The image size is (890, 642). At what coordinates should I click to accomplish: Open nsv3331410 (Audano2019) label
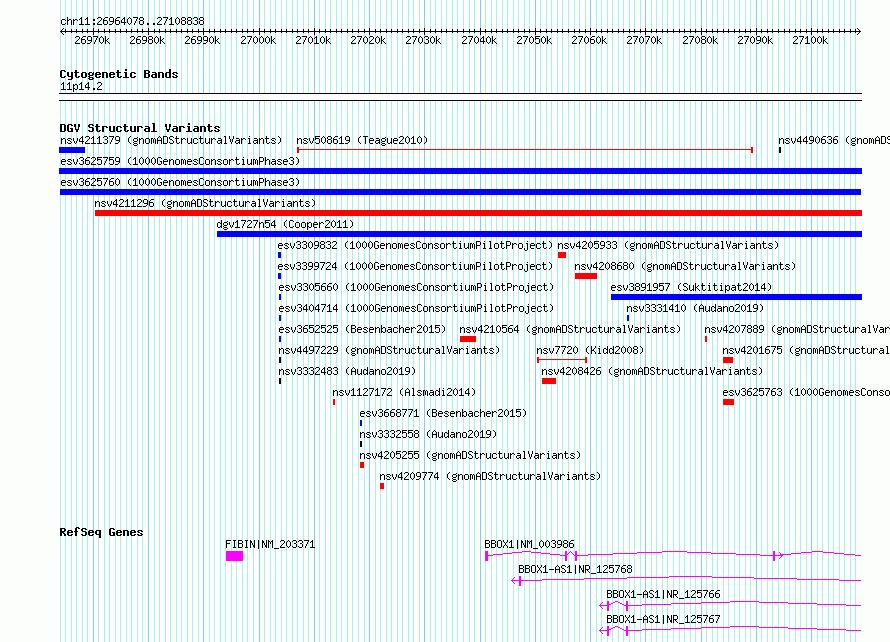[695, 308]
